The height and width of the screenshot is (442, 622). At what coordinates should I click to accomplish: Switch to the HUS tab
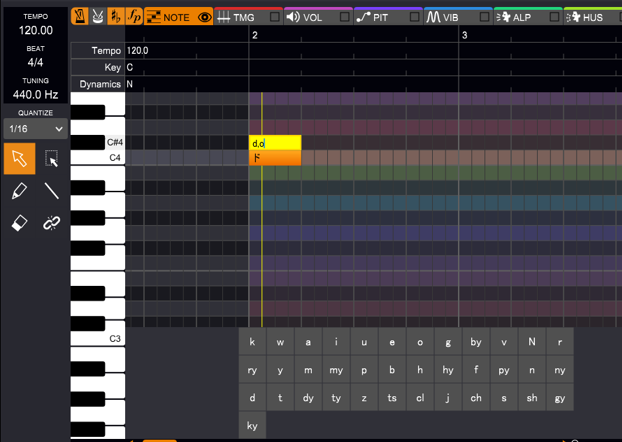[x=593, y=17]
